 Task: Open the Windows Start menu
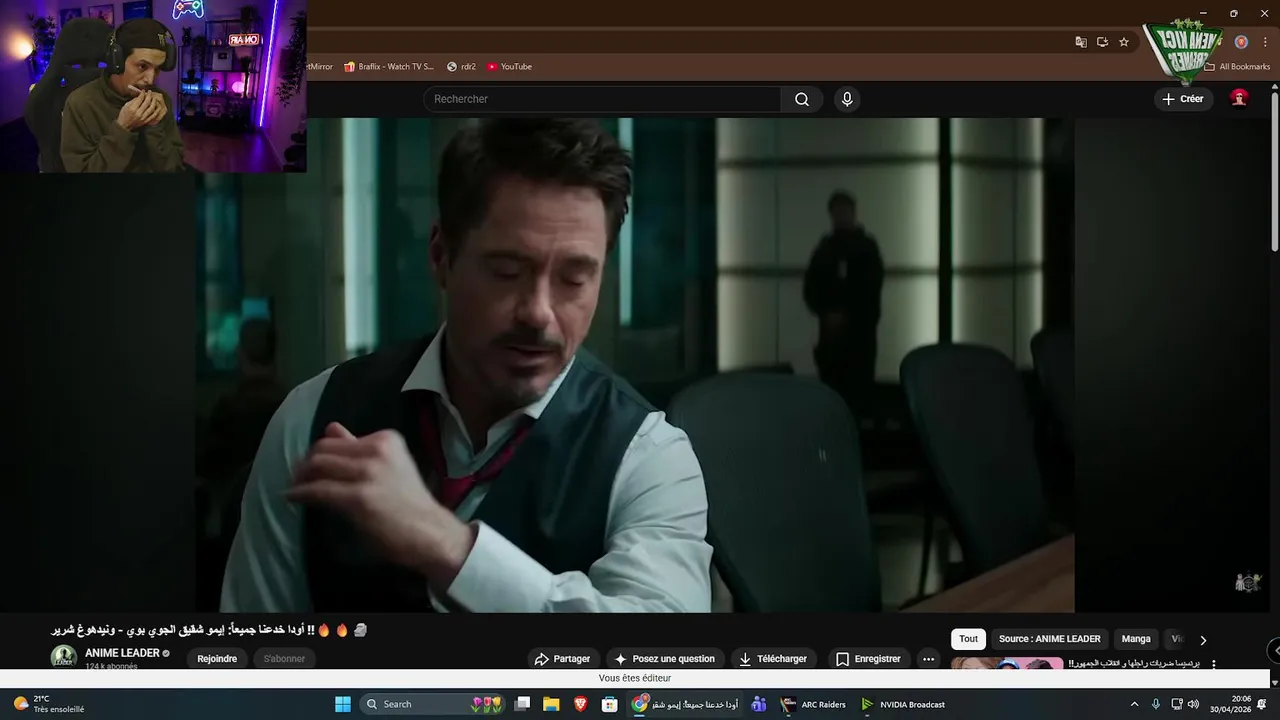(343, 704)
